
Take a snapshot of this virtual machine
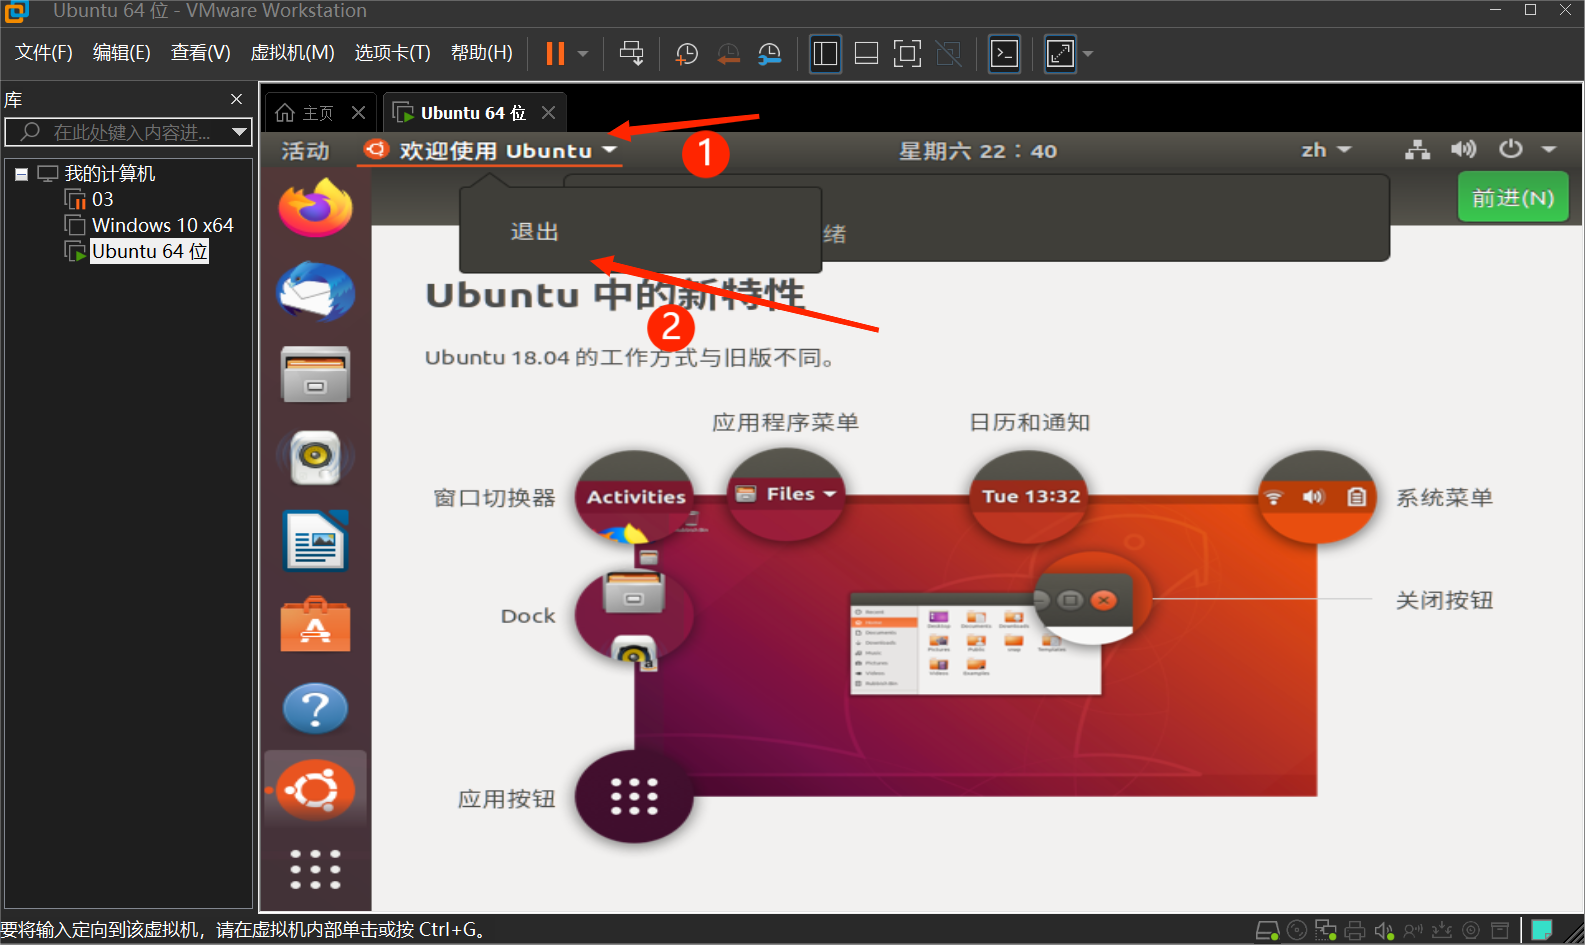point(687,54)
